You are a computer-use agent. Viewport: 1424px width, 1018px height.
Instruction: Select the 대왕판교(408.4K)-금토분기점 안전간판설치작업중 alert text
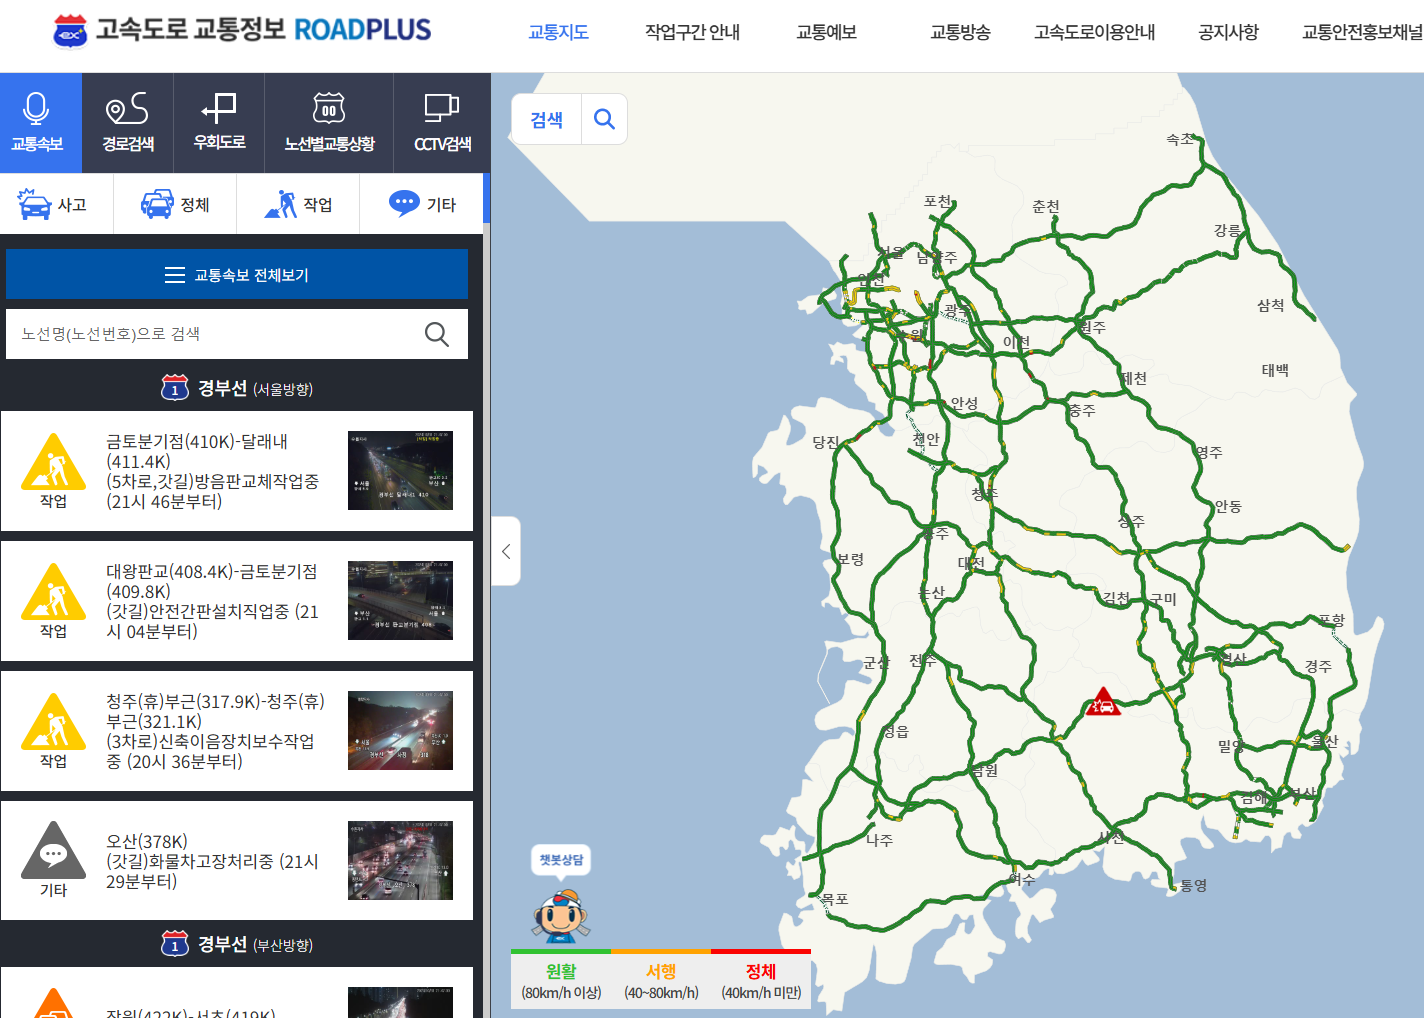point(213,601)
